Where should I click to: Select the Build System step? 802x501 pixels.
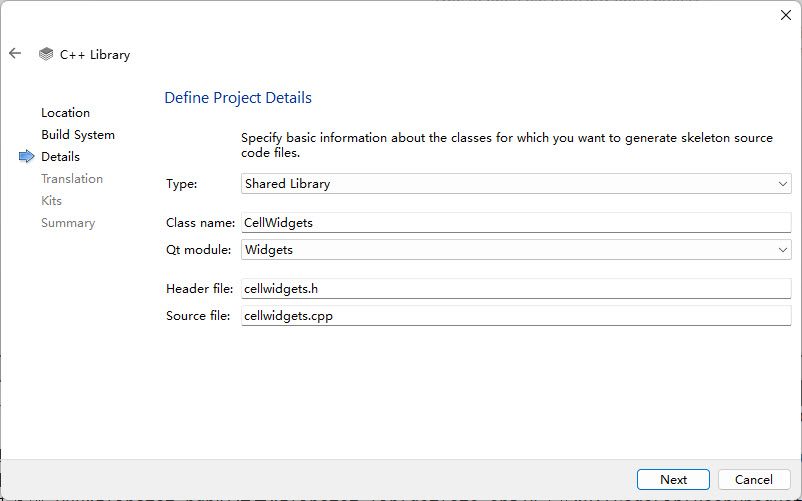pos(78,135)
